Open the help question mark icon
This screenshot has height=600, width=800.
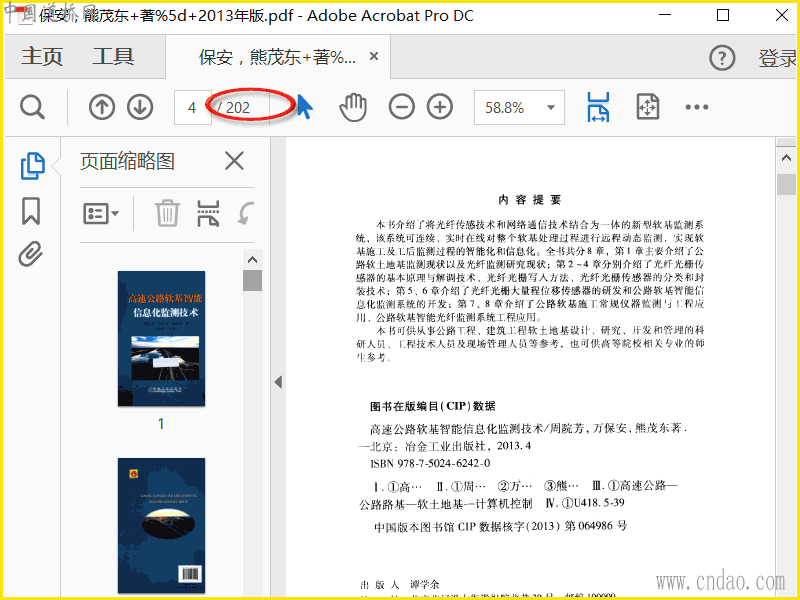tap(722, 58)
